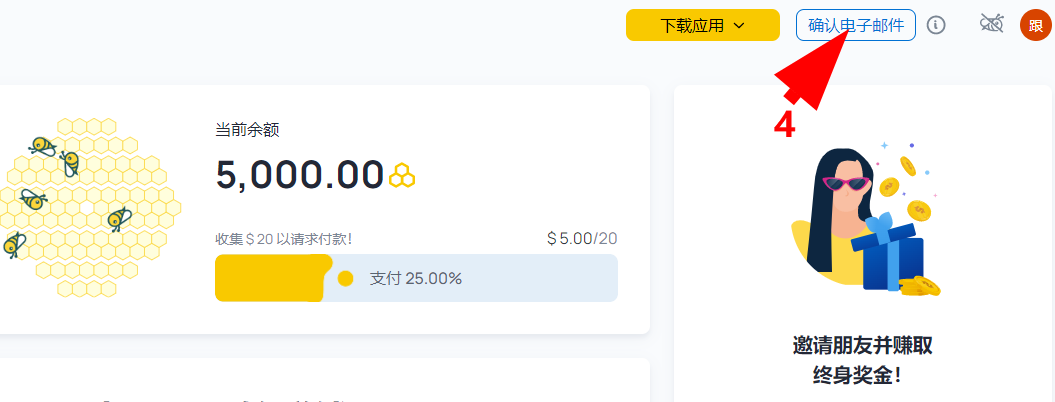Image resolution: width=1055 pixels, height=402 pixels.
Task: Click the bee at top of honeycomb
Action: point(43,145)
